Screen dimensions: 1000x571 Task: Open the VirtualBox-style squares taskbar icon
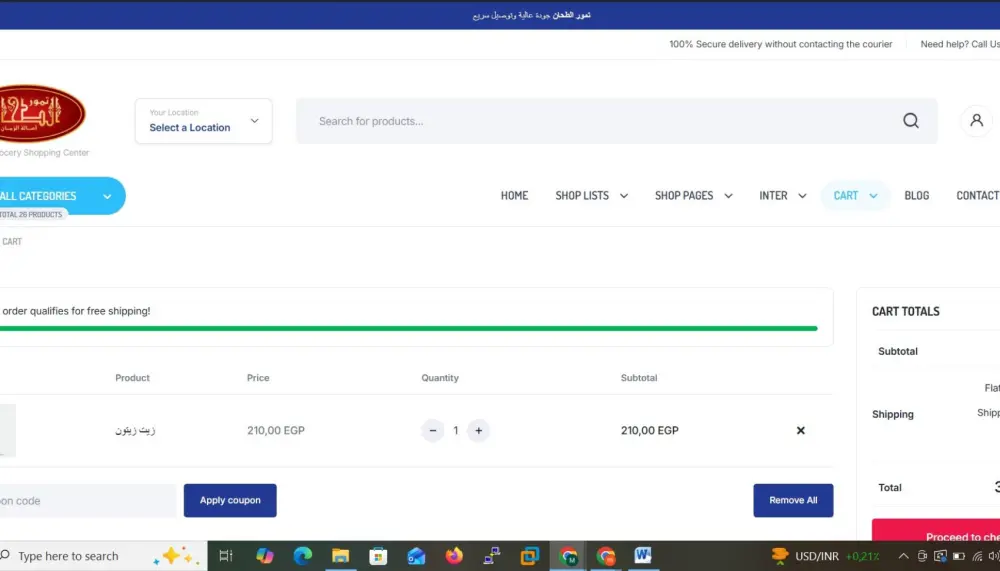click(x=529, y=556)
